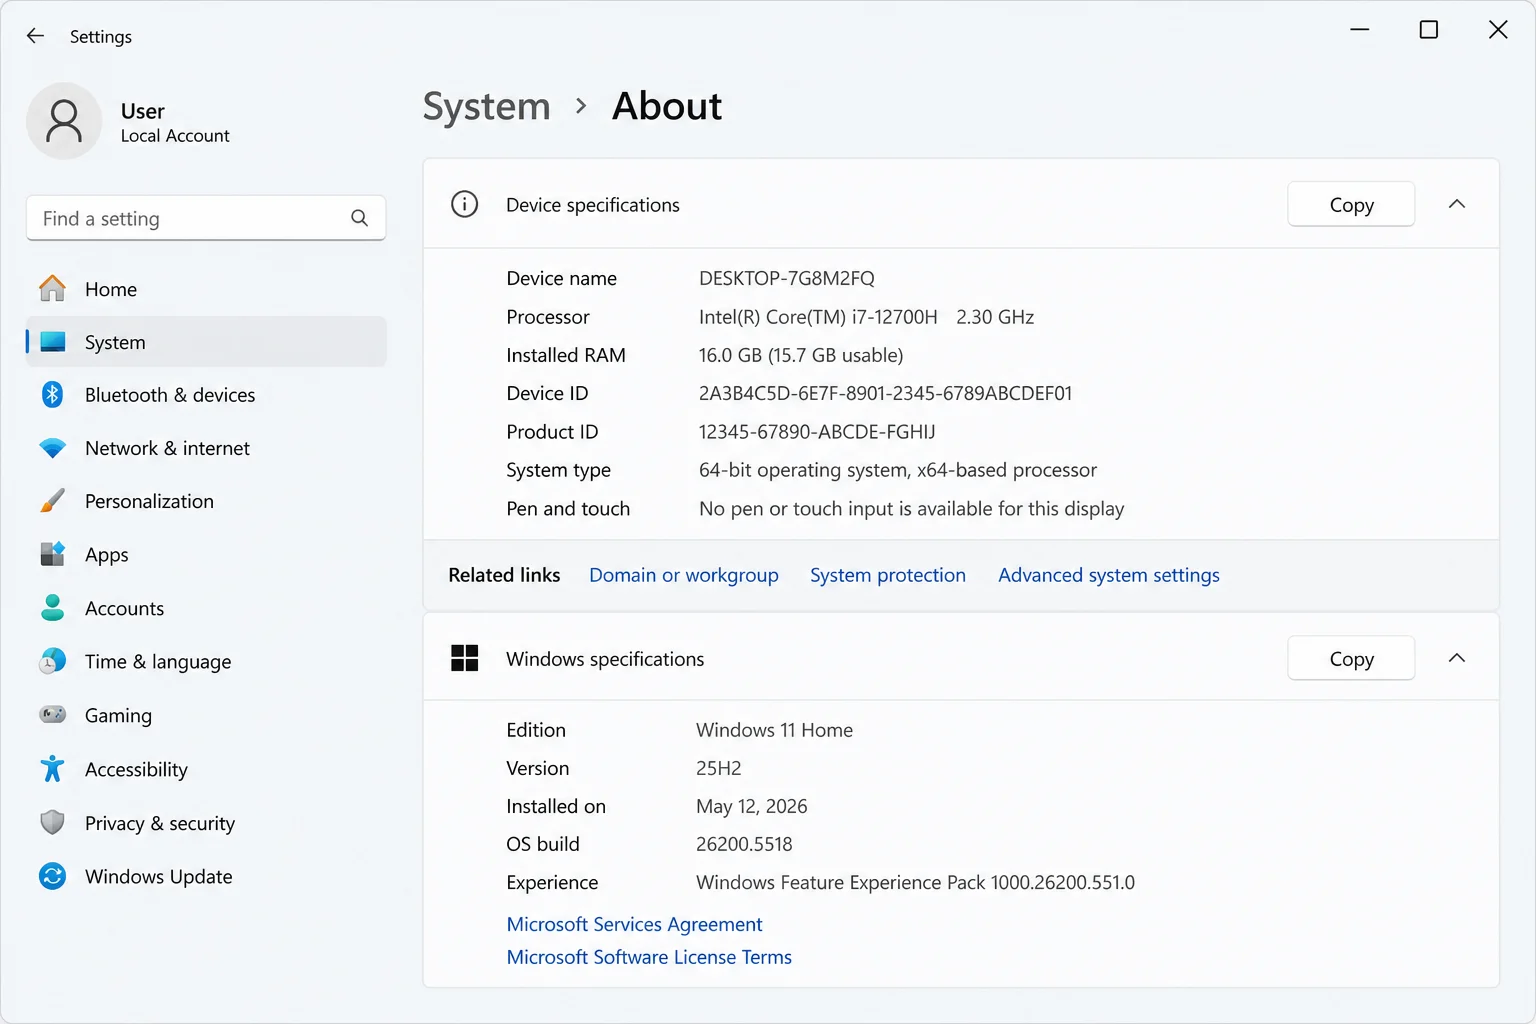This screenshot has height=1024, width=1536.
Task: Open Accounts label in sidebar
Action: click(124, 608)
